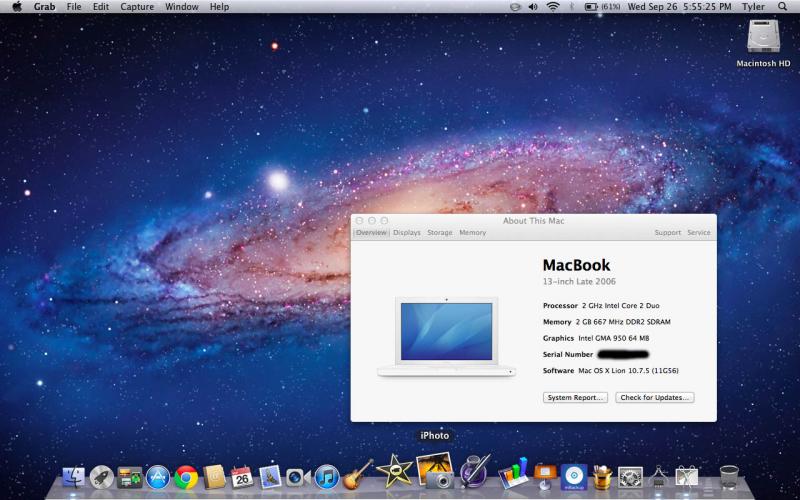The image size is (800, 500).
Task: Launch Pages ink bottle icon
Action: pyautogui.click(x=474, y=470)
